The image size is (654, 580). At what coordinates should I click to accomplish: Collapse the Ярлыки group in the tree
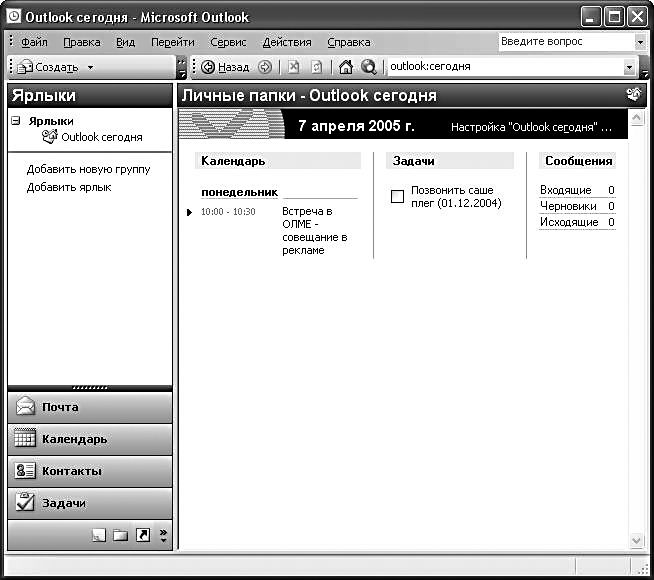pos(15,121)
